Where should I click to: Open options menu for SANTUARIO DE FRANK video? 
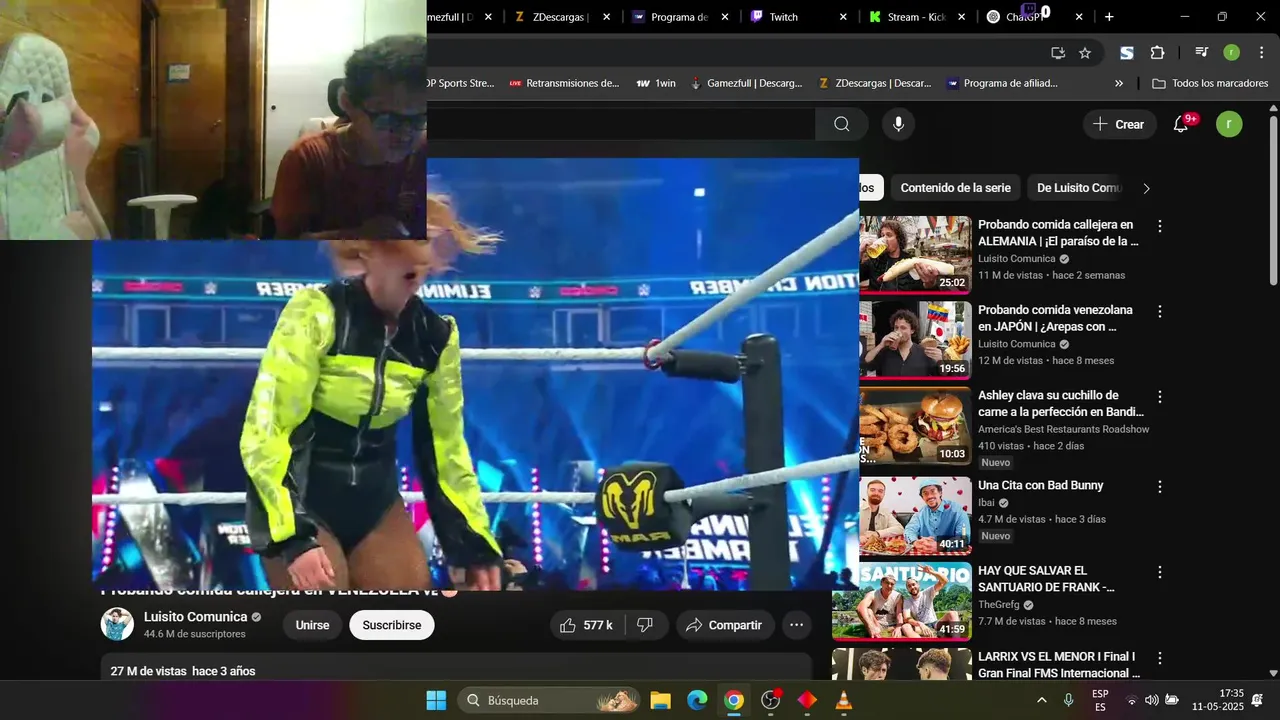pyautogui.click(x=1160, y=572)
